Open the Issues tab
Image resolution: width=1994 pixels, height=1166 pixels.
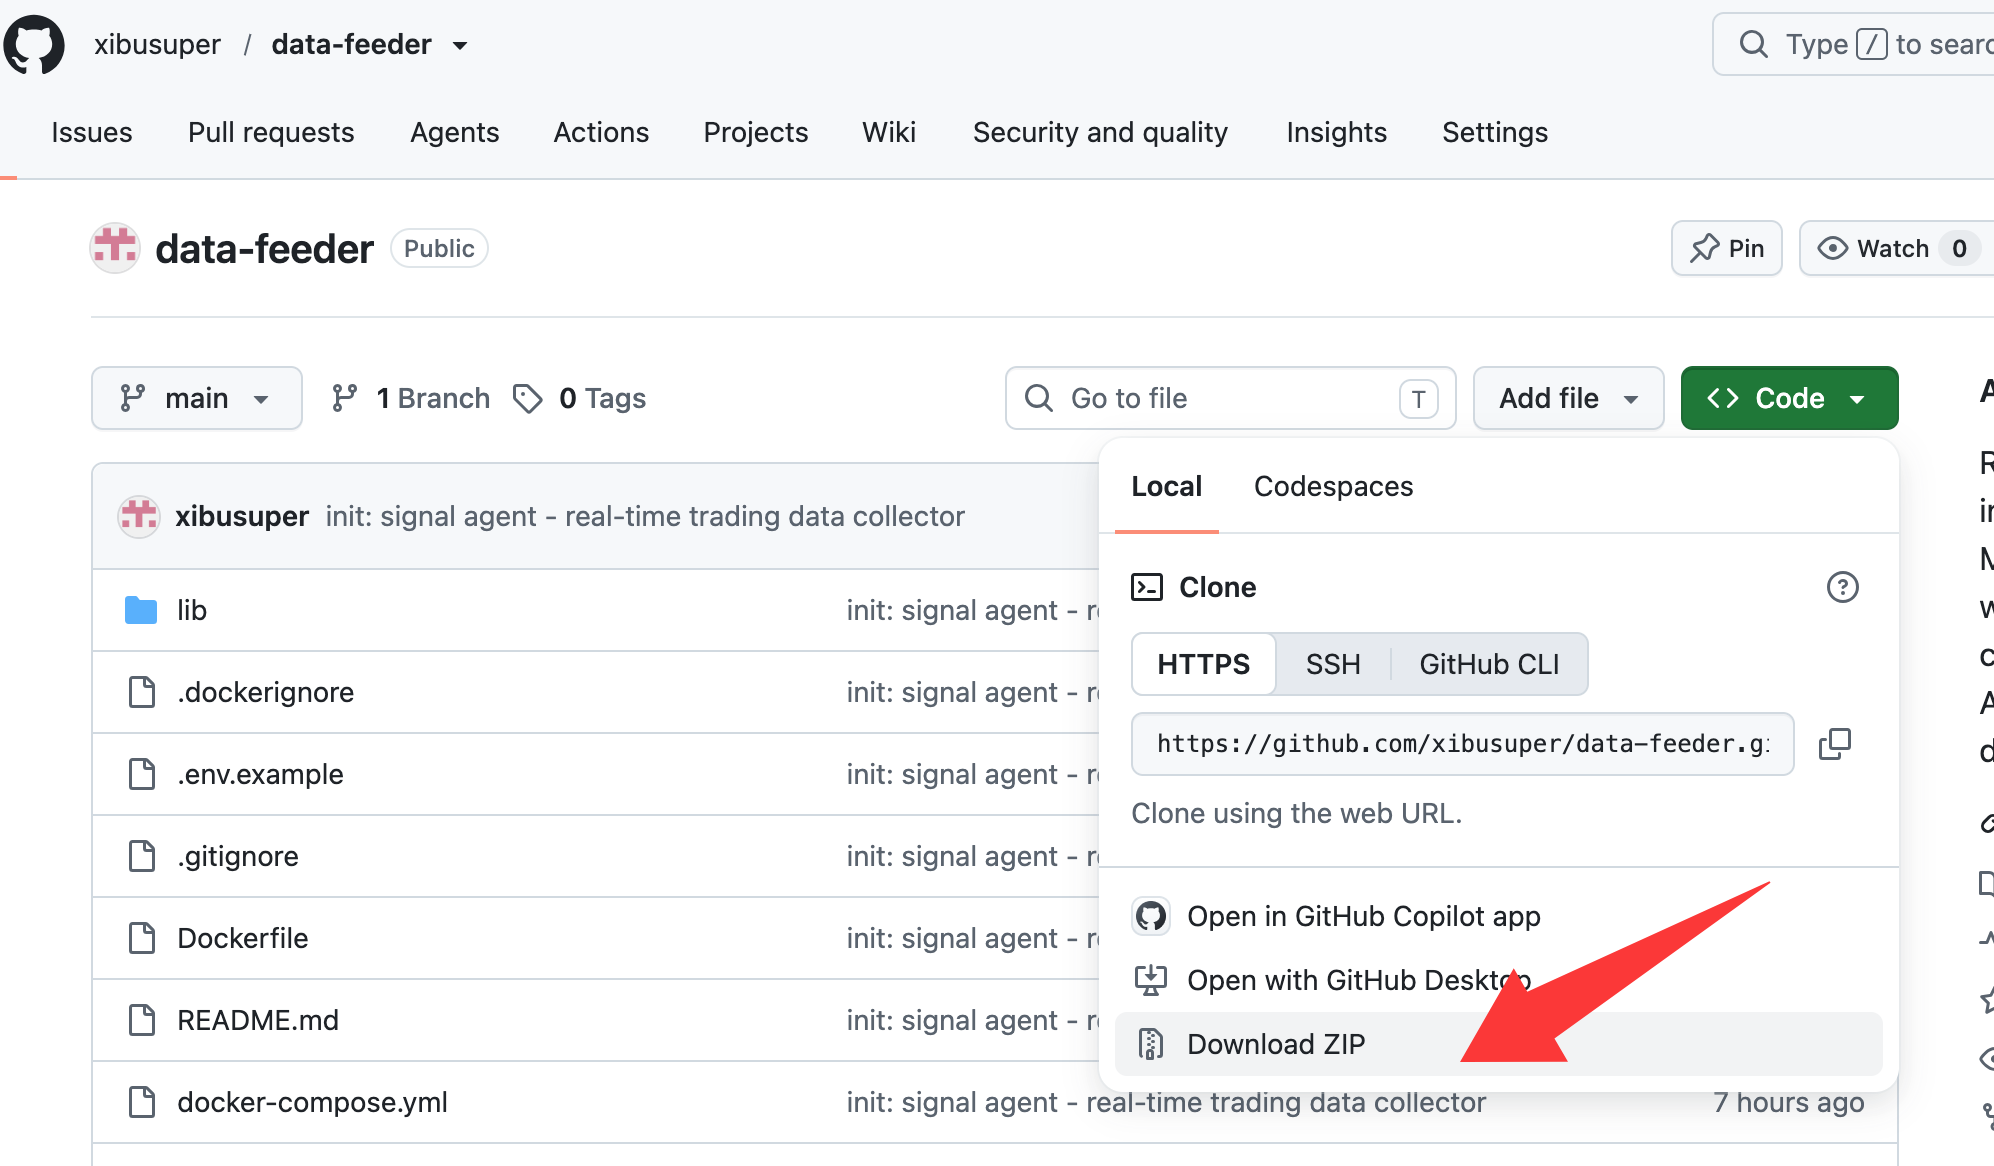[x=91, y=132]
